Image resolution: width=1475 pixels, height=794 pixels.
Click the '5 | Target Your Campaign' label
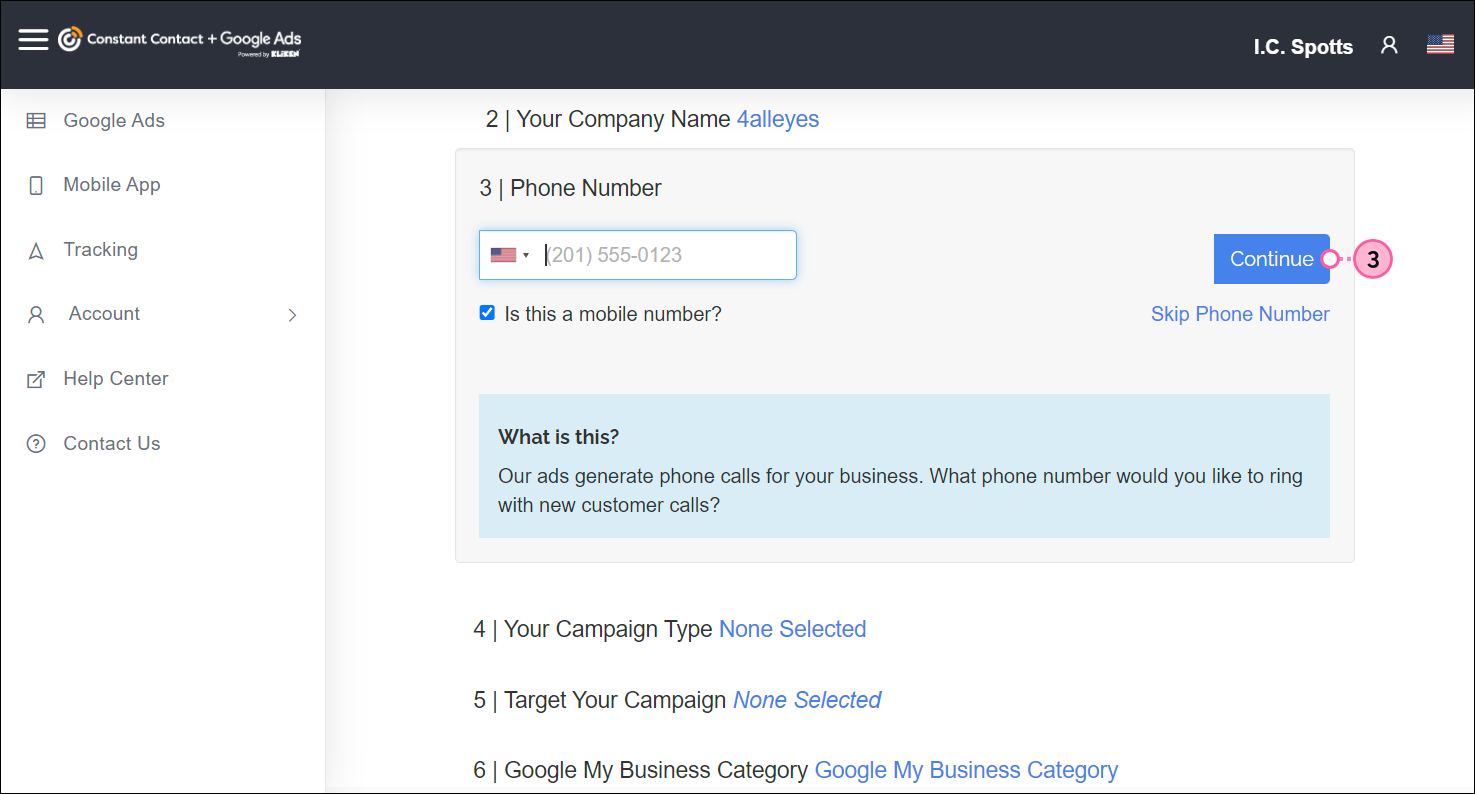(x=600, y=700)
